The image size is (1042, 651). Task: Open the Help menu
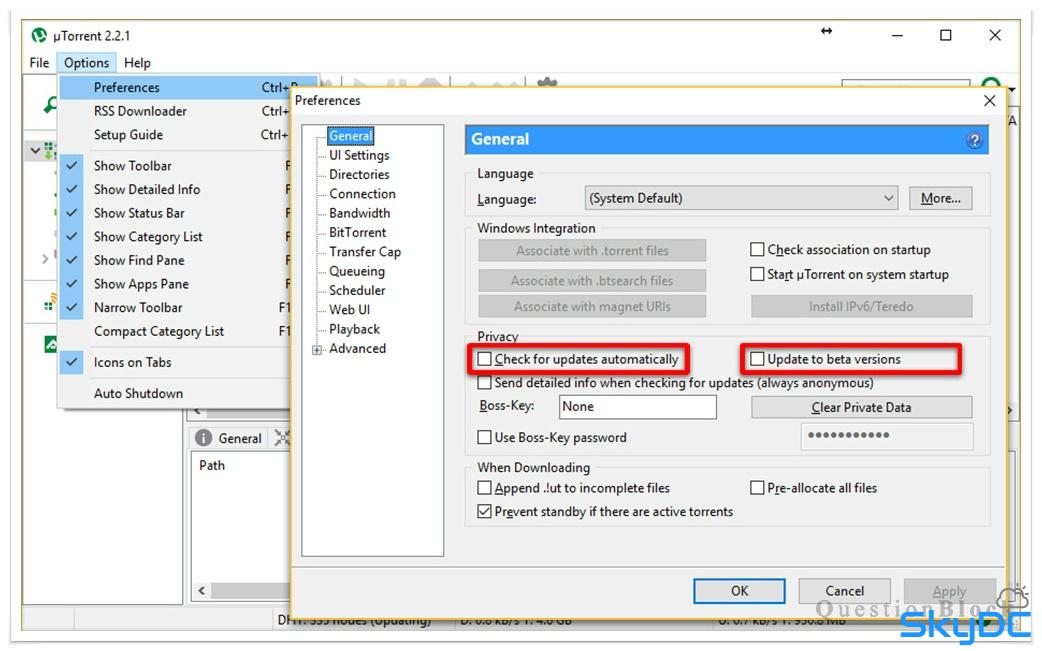(x=138, y=63)
